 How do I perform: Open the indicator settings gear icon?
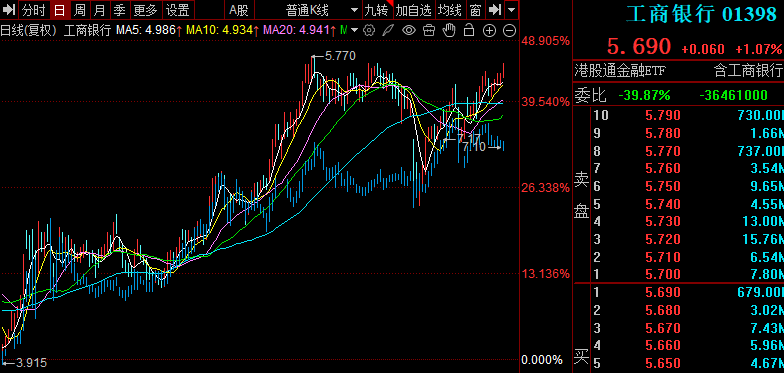pos(369,30)
